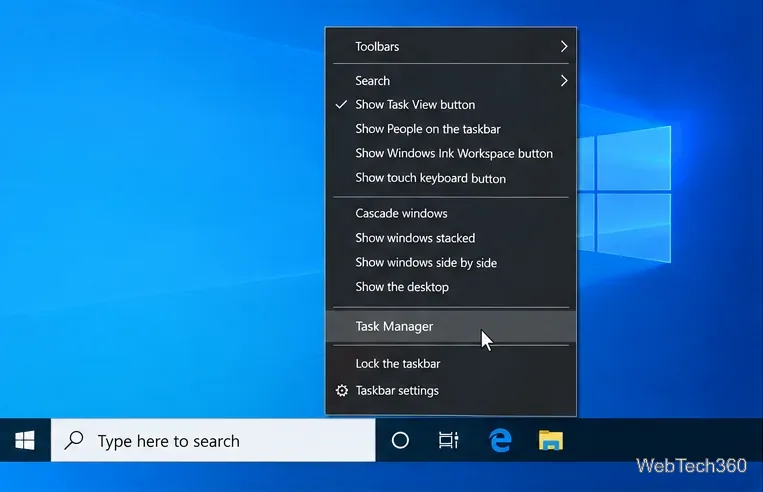Select Show windows stacked
The height and width of the screenshot is (492, 763).
451,238
